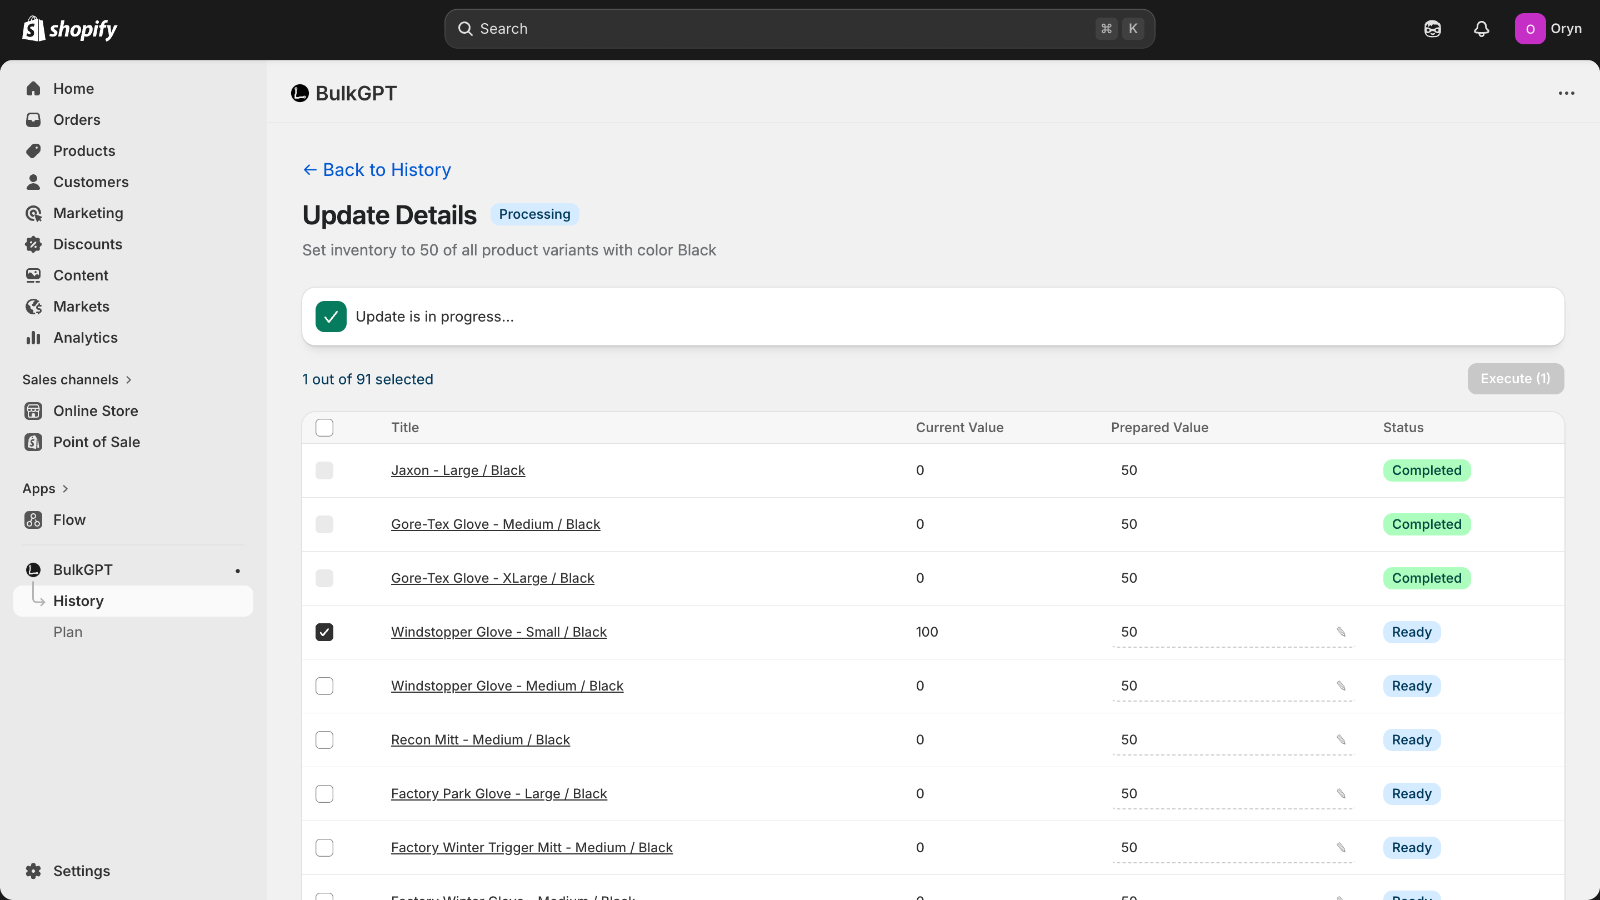Viewport: 1600px width, 900px height.
Task: Open the Settings gear
Action: click(x=31, y=871)
